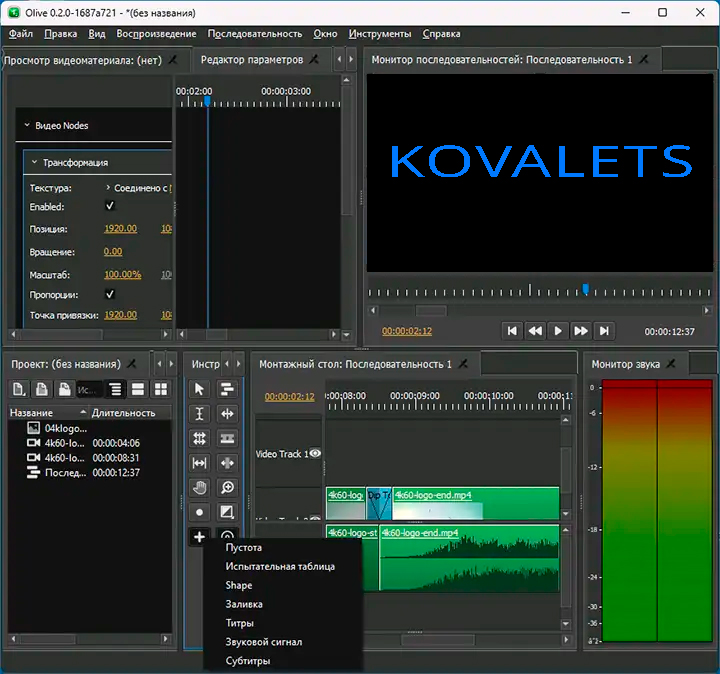Select the Pointer tool

tap(199, 389)
